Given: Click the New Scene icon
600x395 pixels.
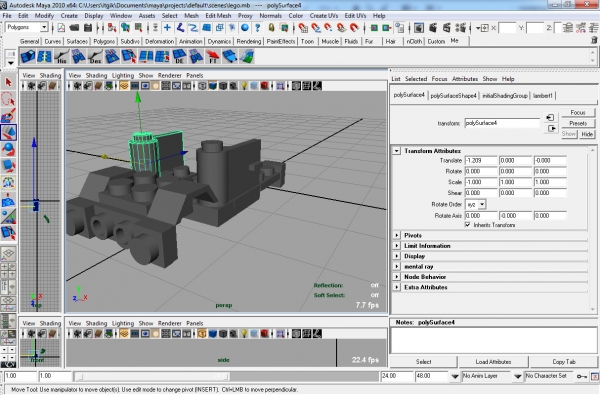Looking at the screenshot, I should coord(61,28).
